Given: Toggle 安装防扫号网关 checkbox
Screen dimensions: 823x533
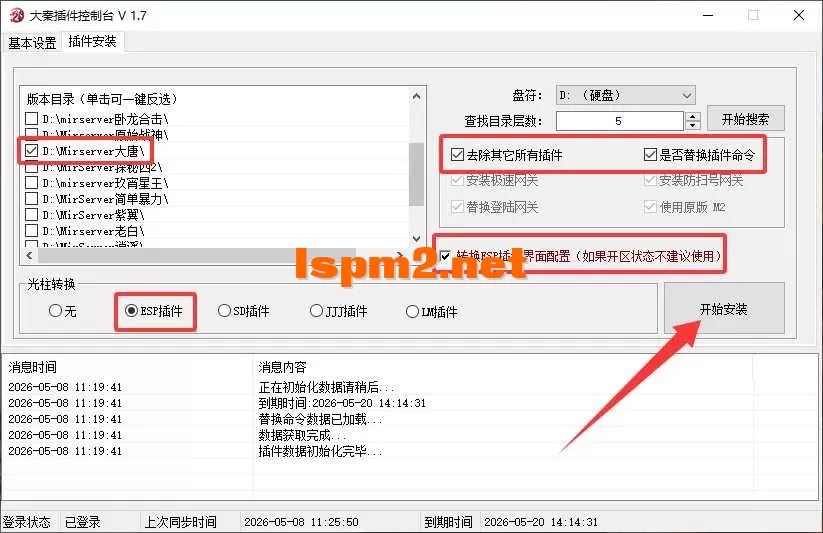Looking at the screenshot, I should pyautogui.click(x=650, y=180).
